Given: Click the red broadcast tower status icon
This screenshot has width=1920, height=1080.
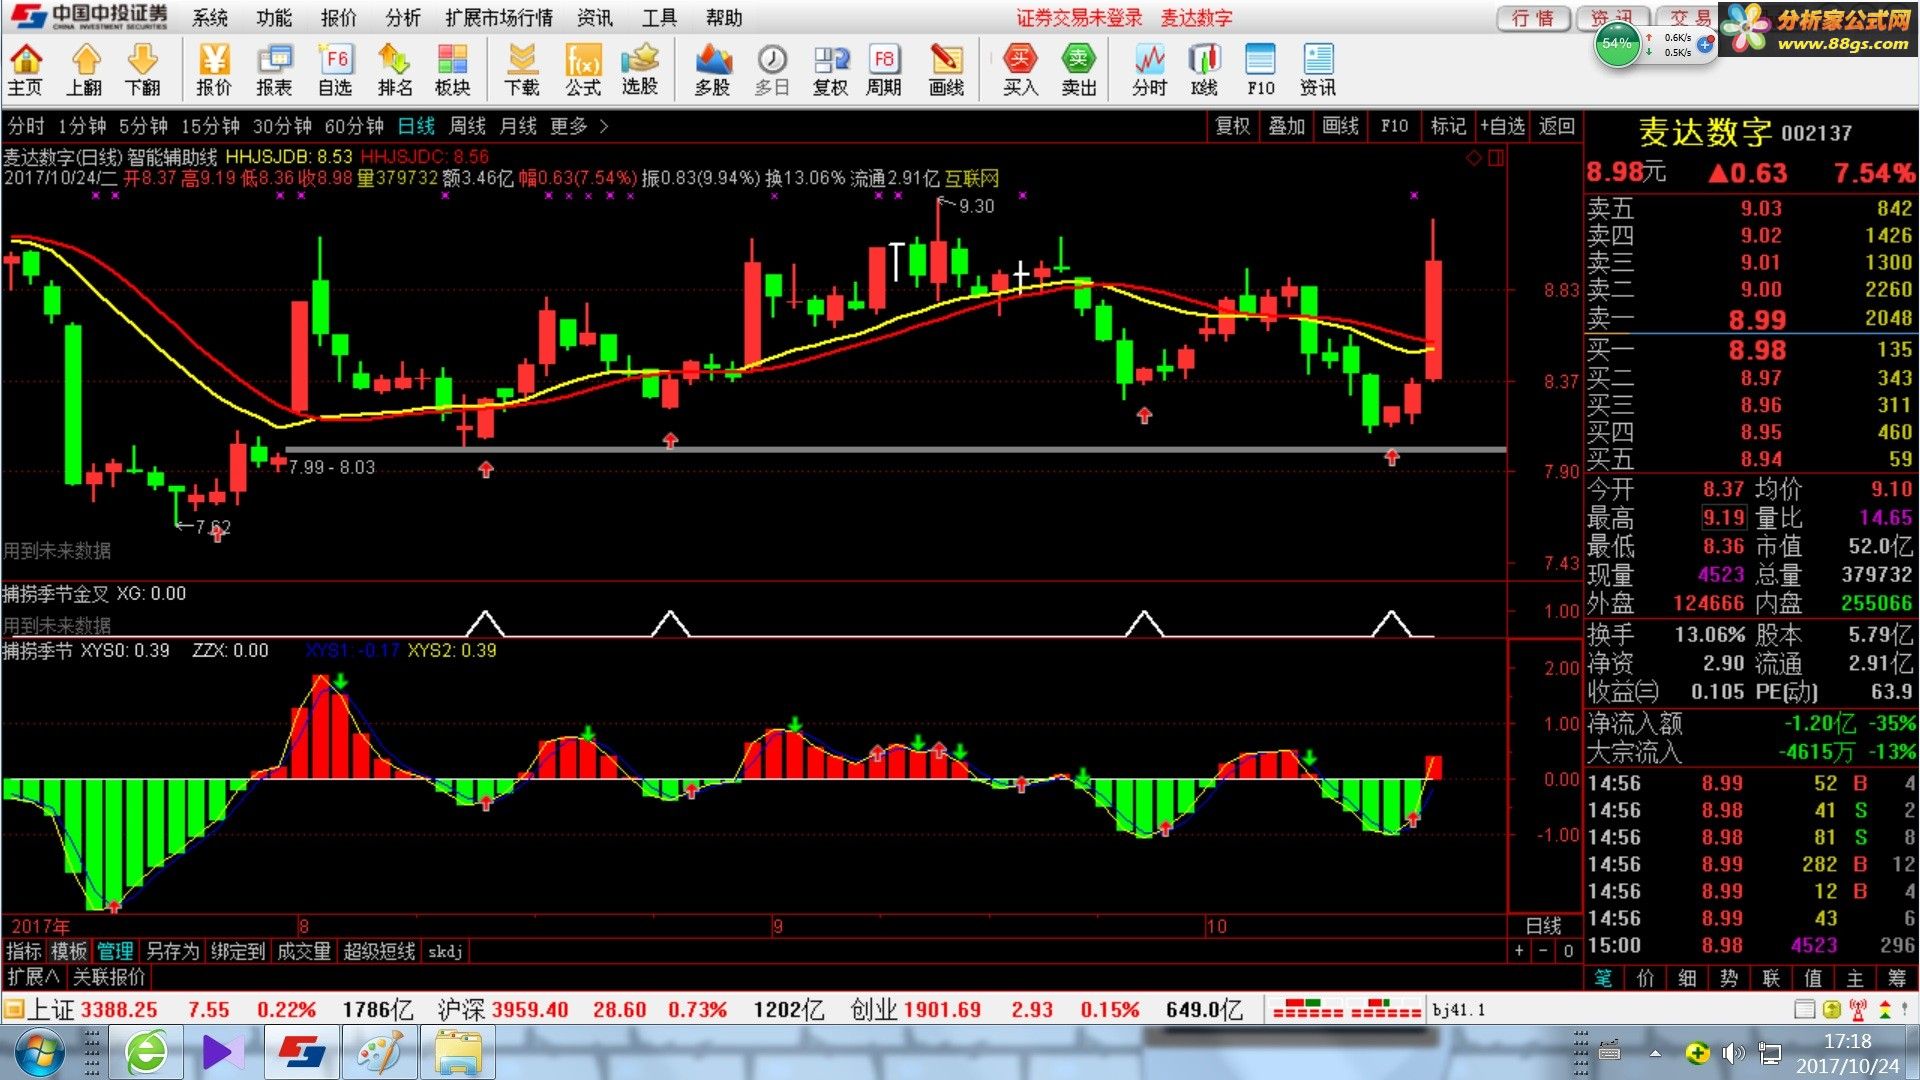Looking at the screenshot, I should pos(1858,1010).
